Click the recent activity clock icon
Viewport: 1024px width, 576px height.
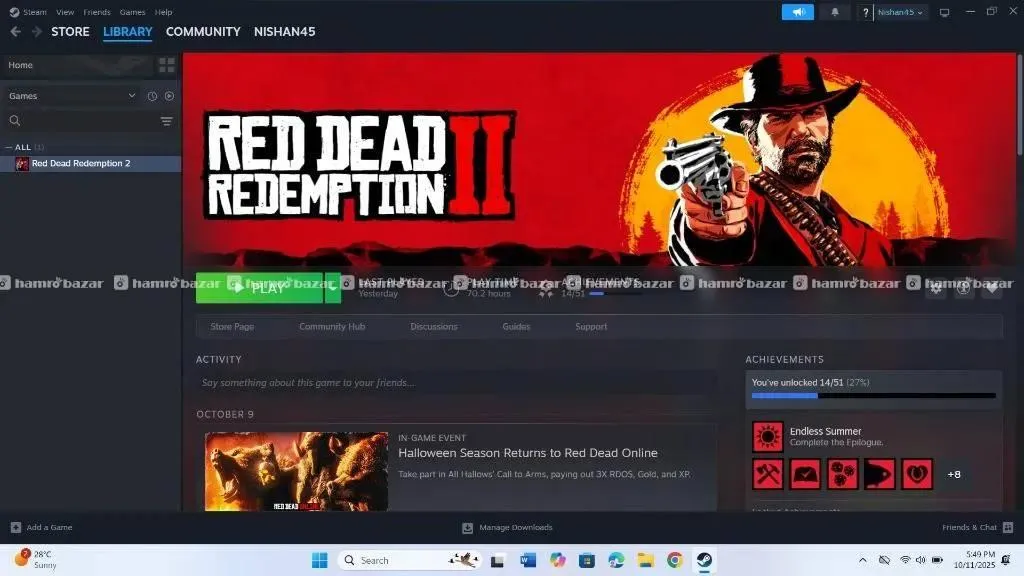point(152,96)
